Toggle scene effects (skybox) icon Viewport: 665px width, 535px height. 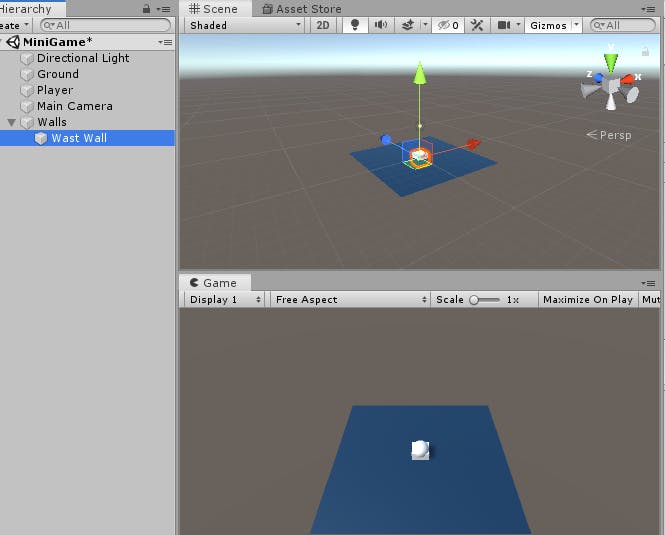coord(408,25)
